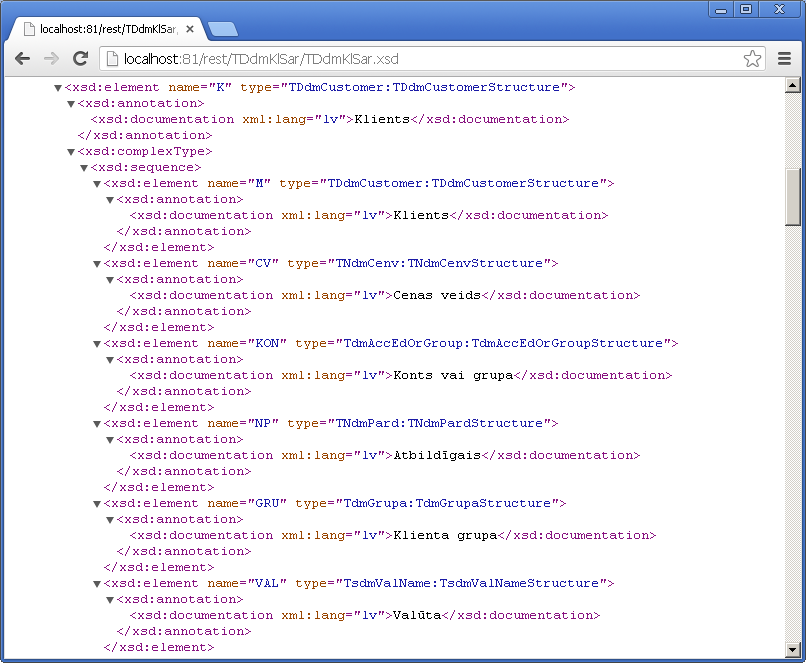Select the localhost:81/rest/TDdmKlSar tab

click(108, 29)
